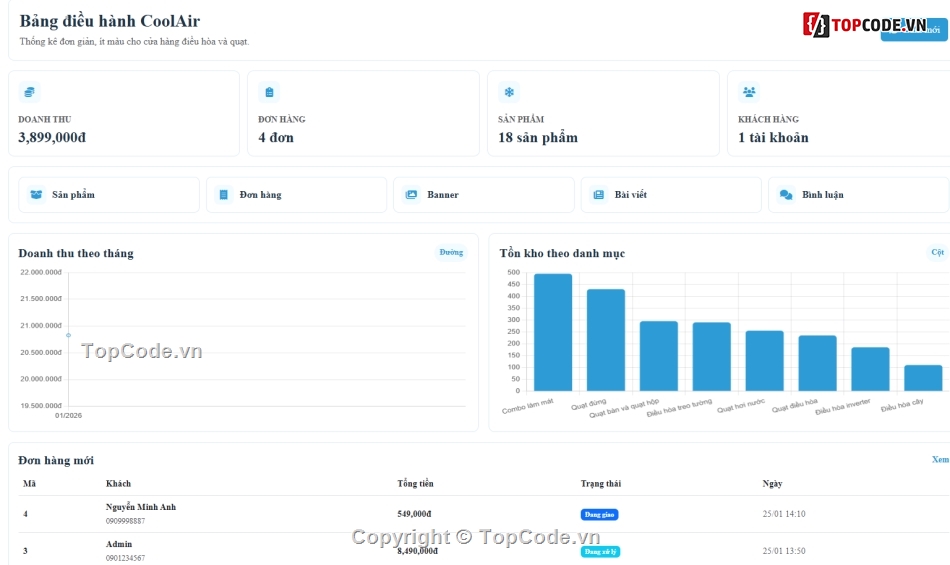Image resolution: width=950 pixels, height=565 pixels.
Task: Click the Quạt đứng bar
Action: (606, 340)
